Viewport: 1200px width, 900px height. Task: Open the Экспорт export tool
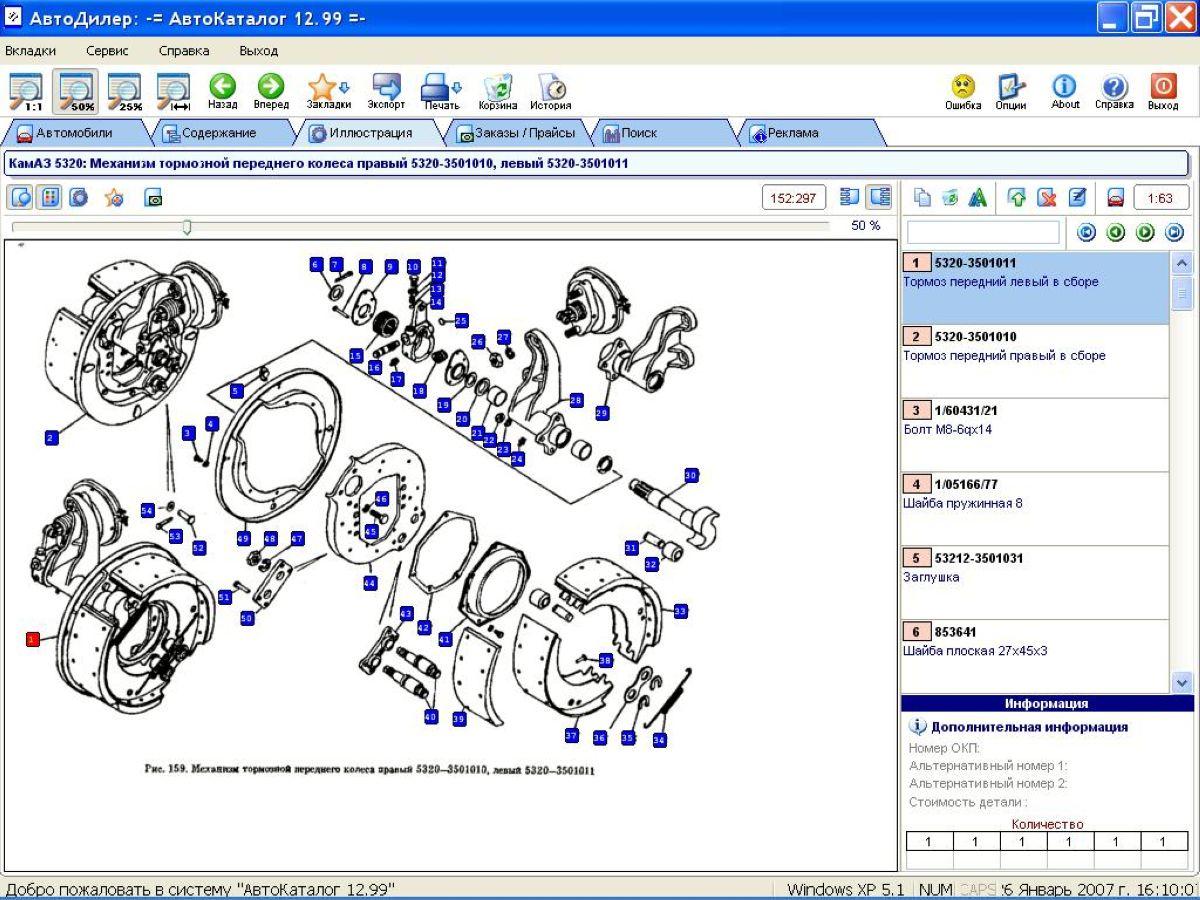tap(386, 92)
